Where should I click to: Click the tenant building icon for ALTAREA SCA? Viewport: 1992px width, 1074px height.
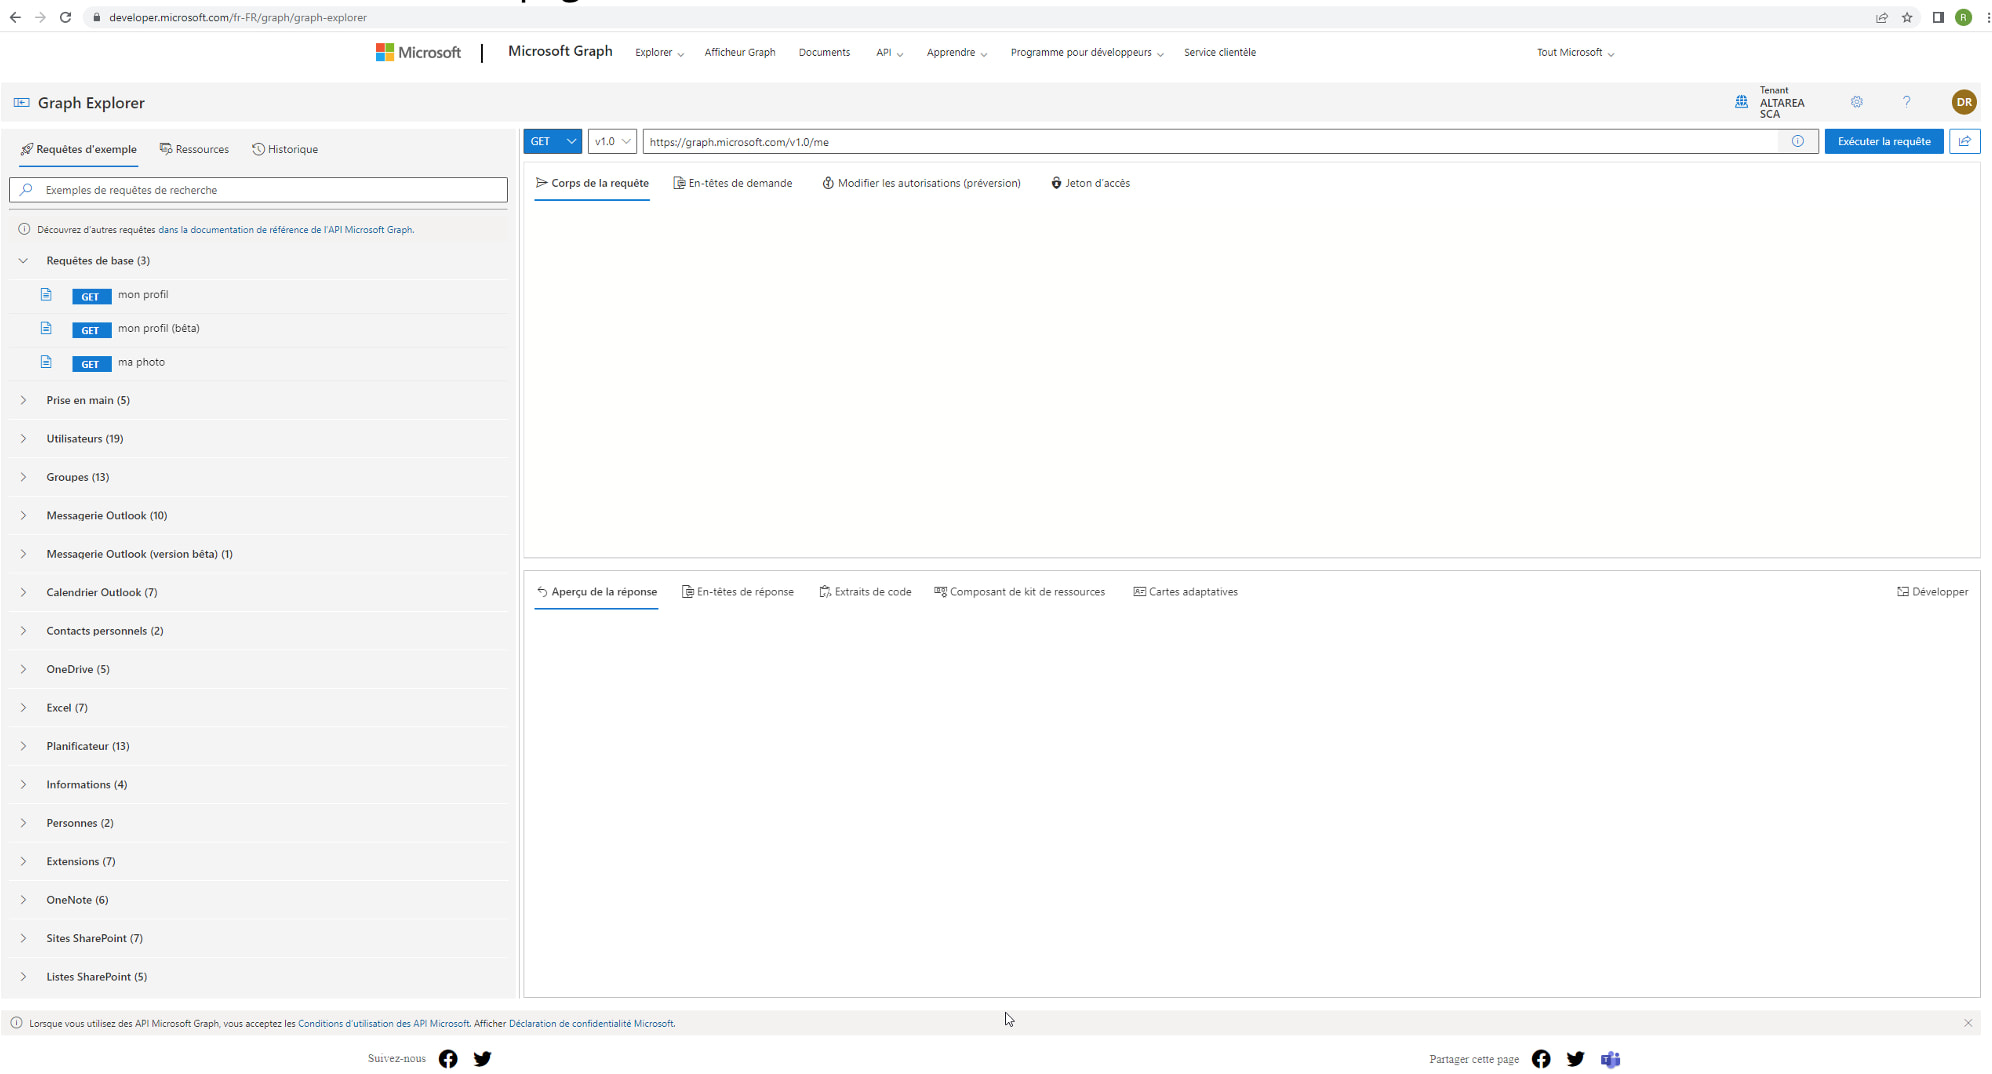tap(1740, 102)
